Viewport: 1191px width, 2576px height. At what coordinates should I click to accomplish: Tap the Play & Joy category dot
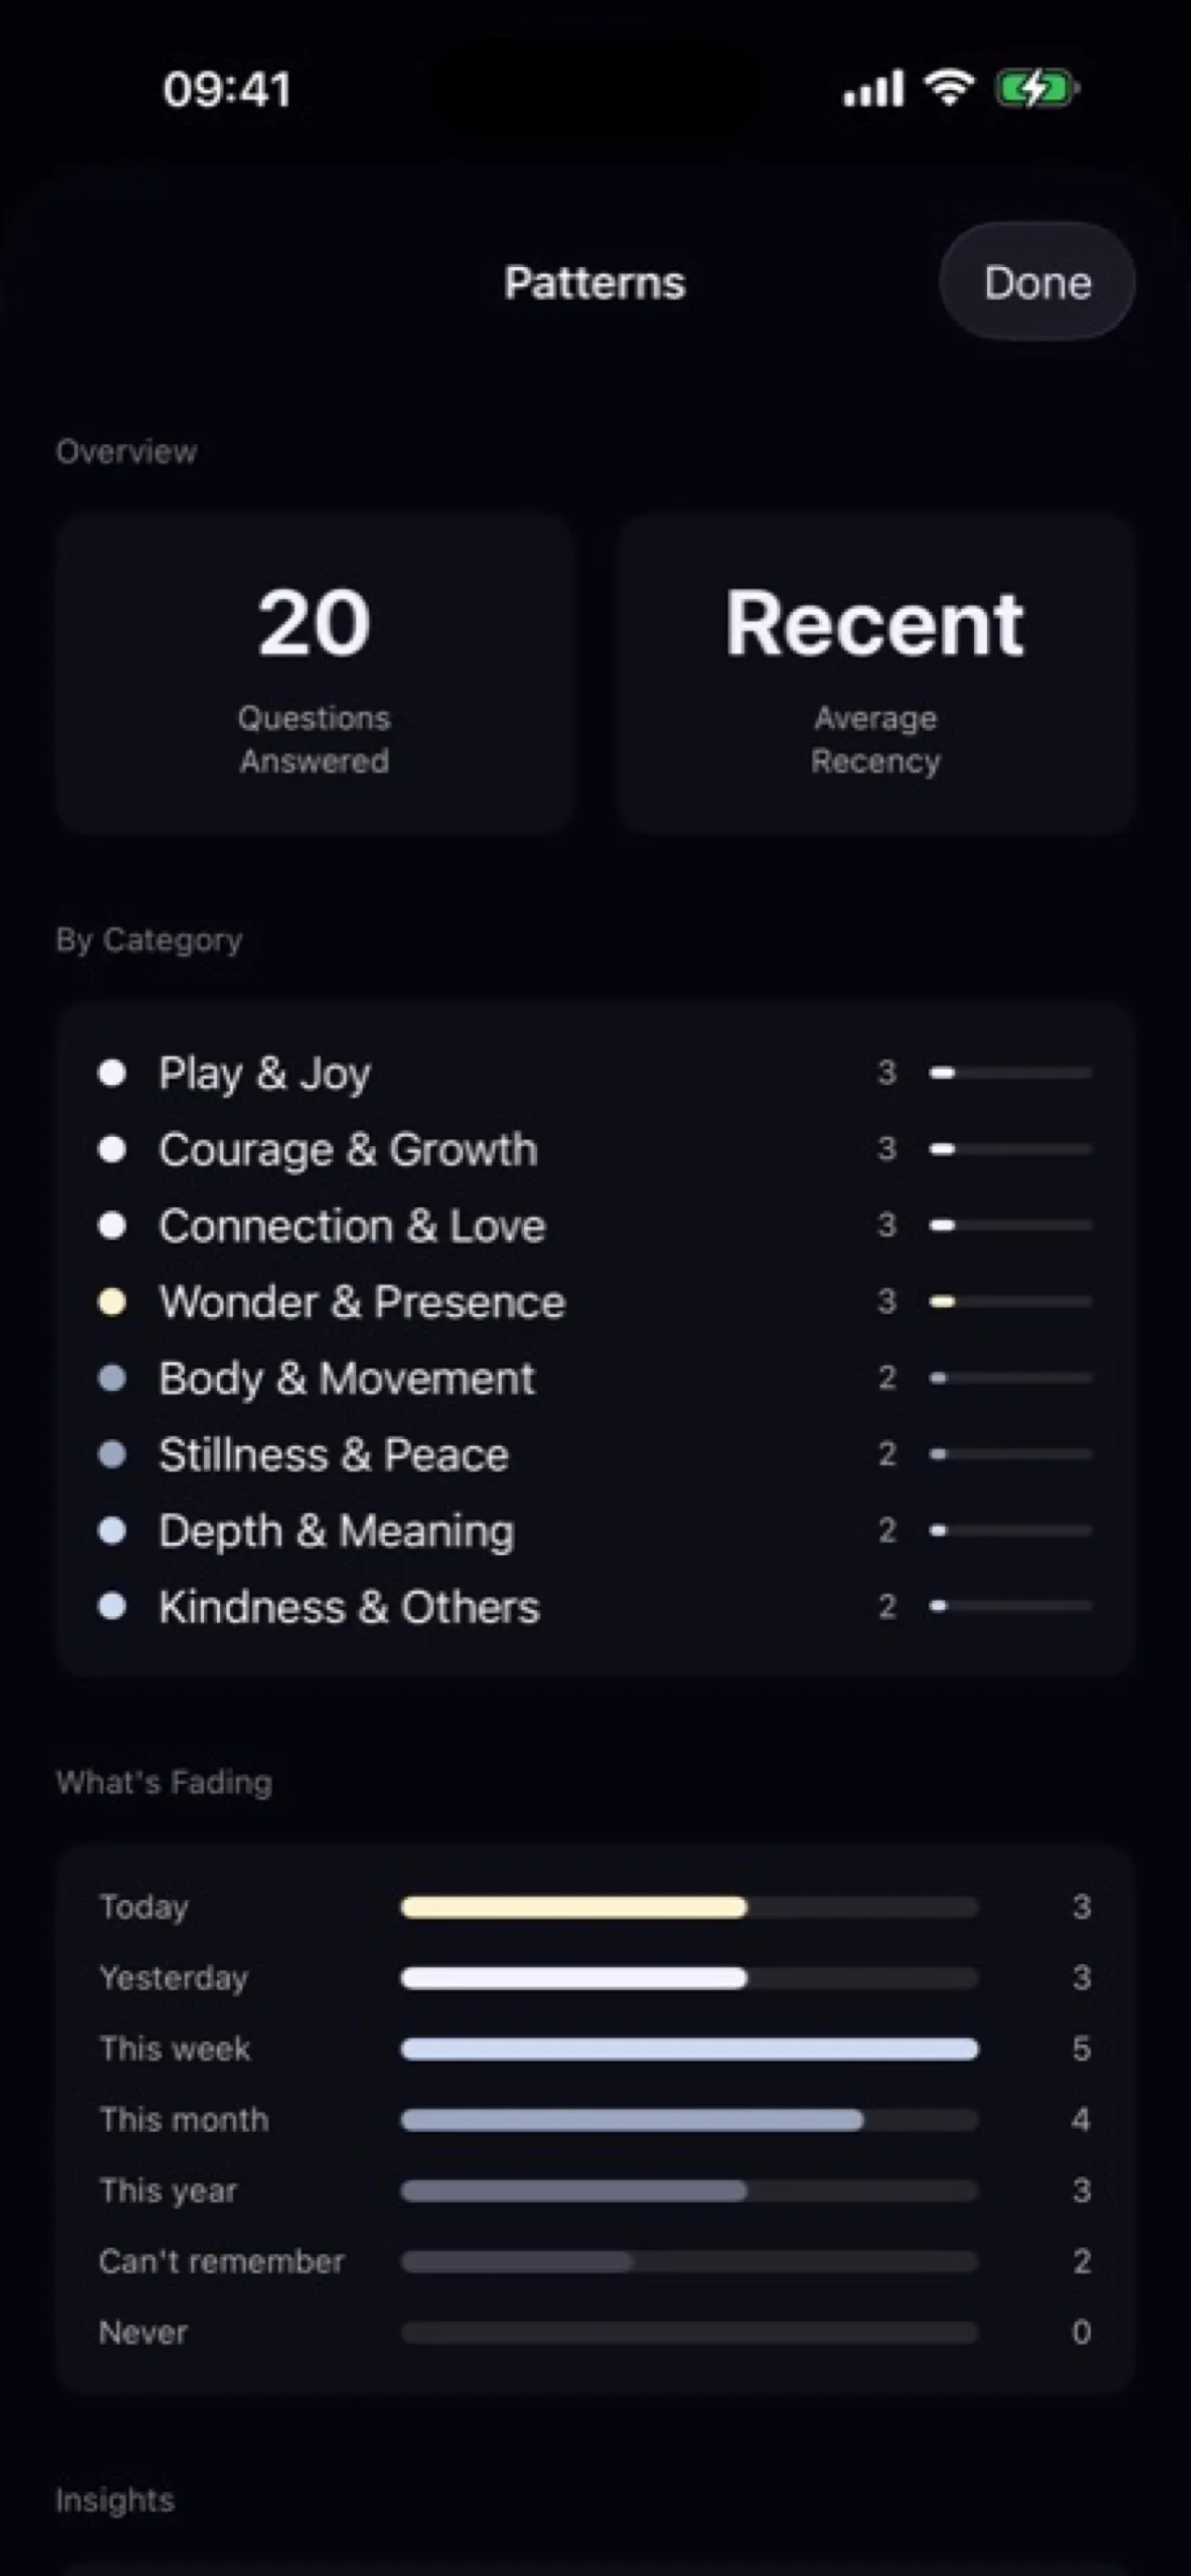tap(112, 1073)
